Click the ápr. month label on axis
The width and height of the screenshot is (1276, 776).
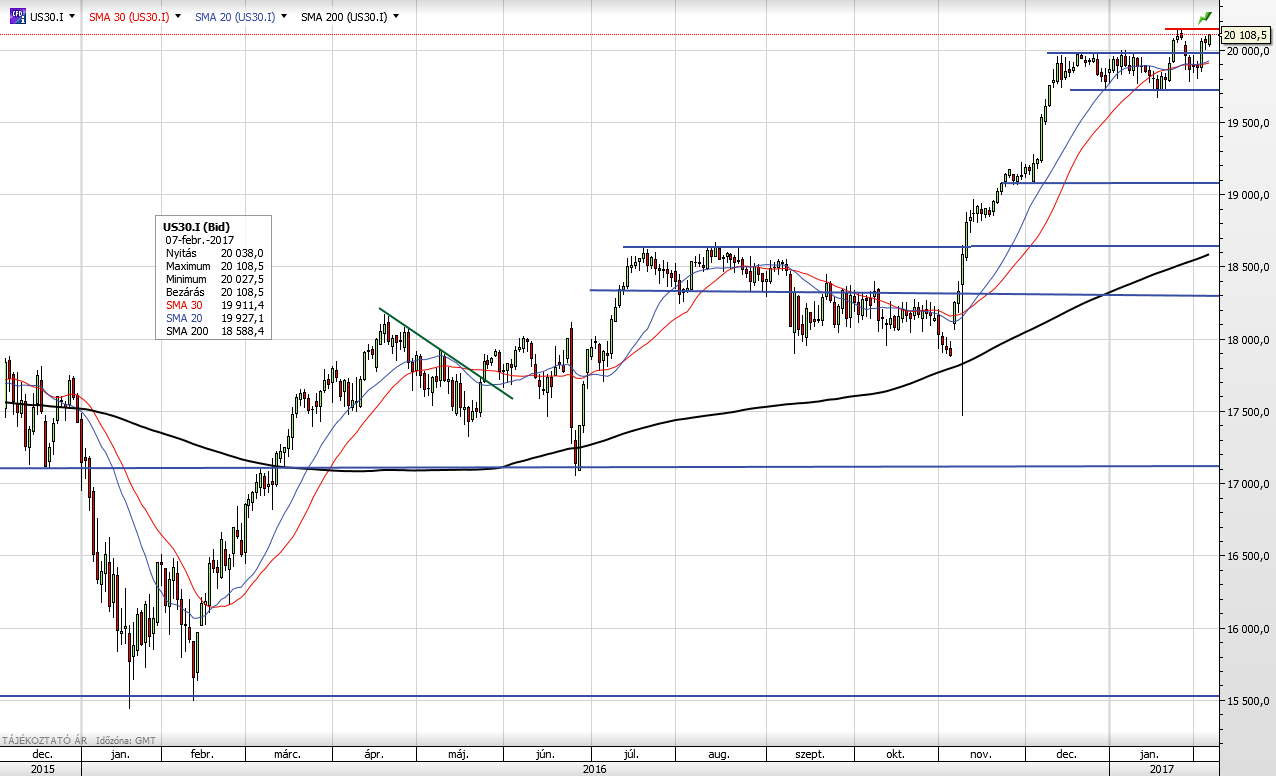coord(372,754)
